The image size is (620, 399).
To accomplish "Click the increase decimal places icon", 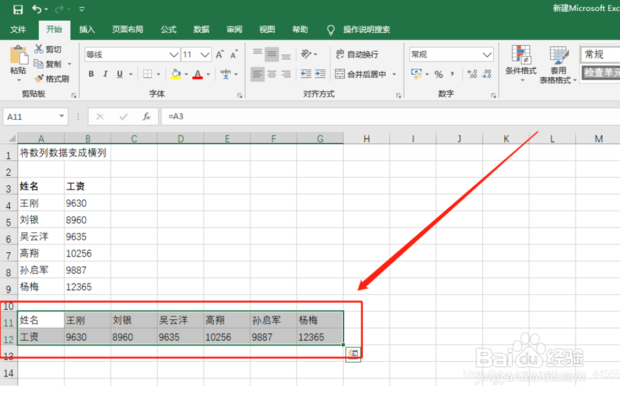I will click(472, 74).
